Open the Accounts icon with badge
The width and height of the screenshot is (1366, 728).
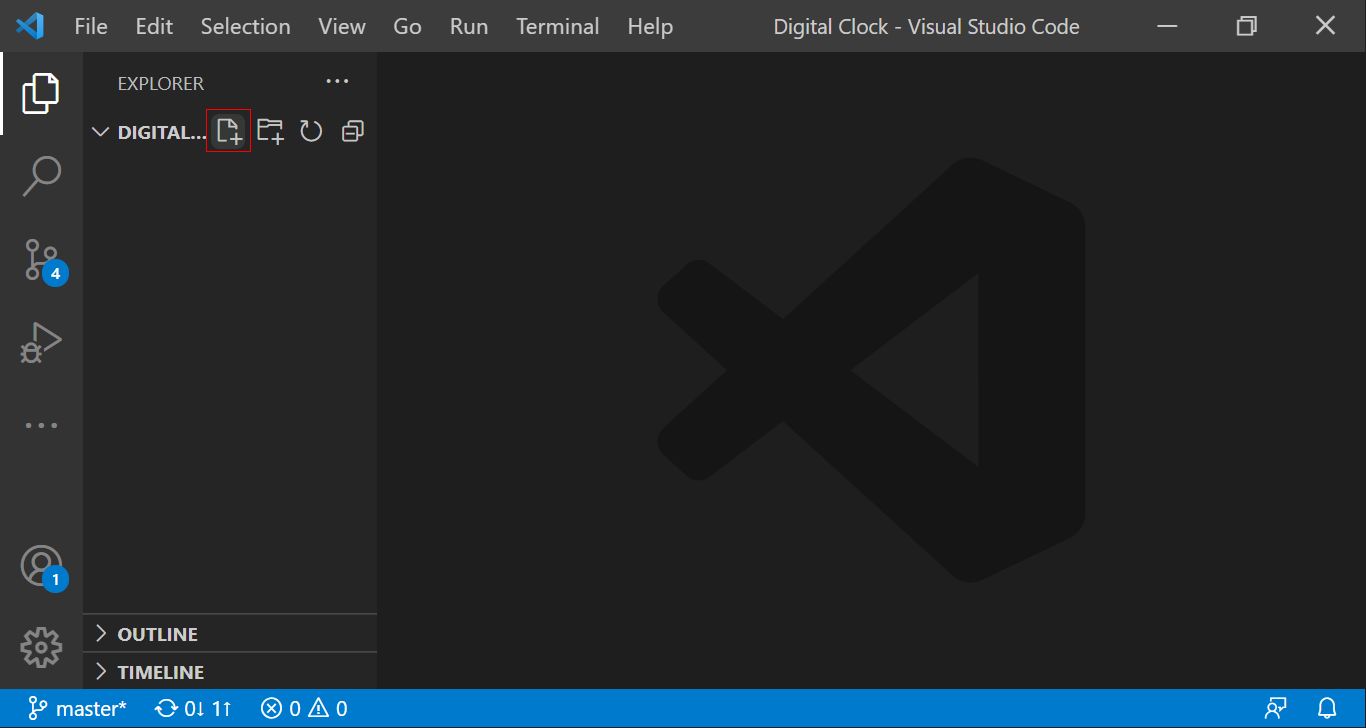(44, 568)
